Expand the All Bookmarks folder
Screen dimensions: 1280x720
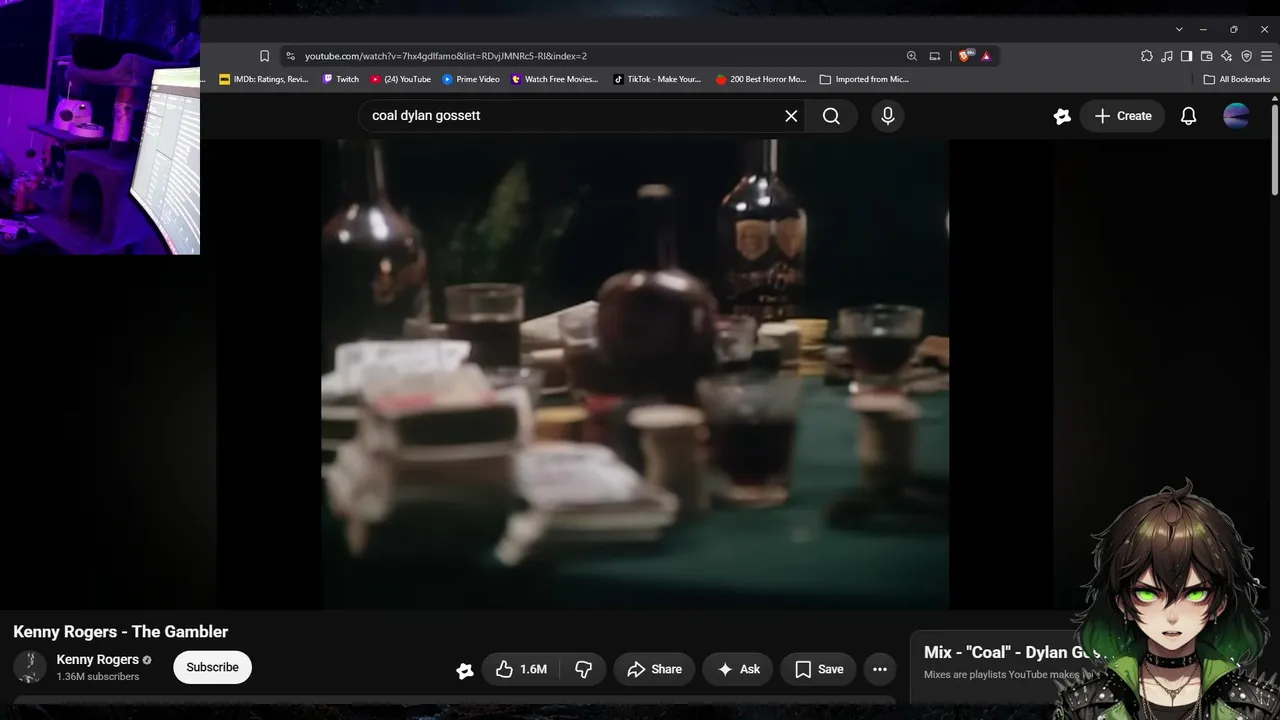1237,79
